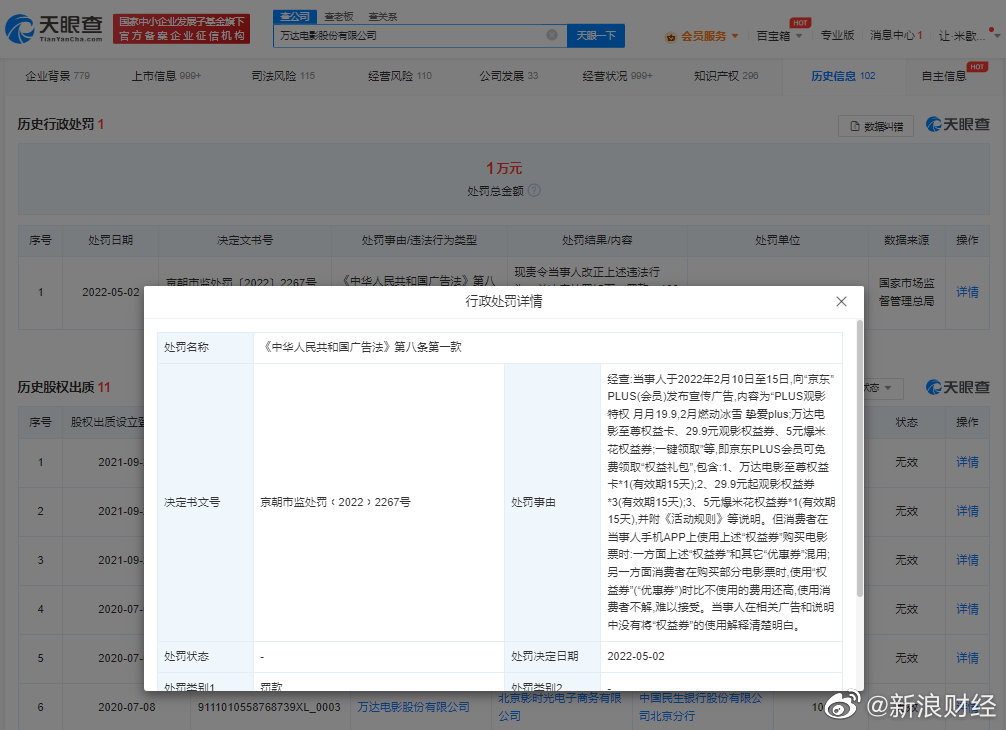Click the TianYanCha logo
The image size is (1006, 730).
coord(54,28)
